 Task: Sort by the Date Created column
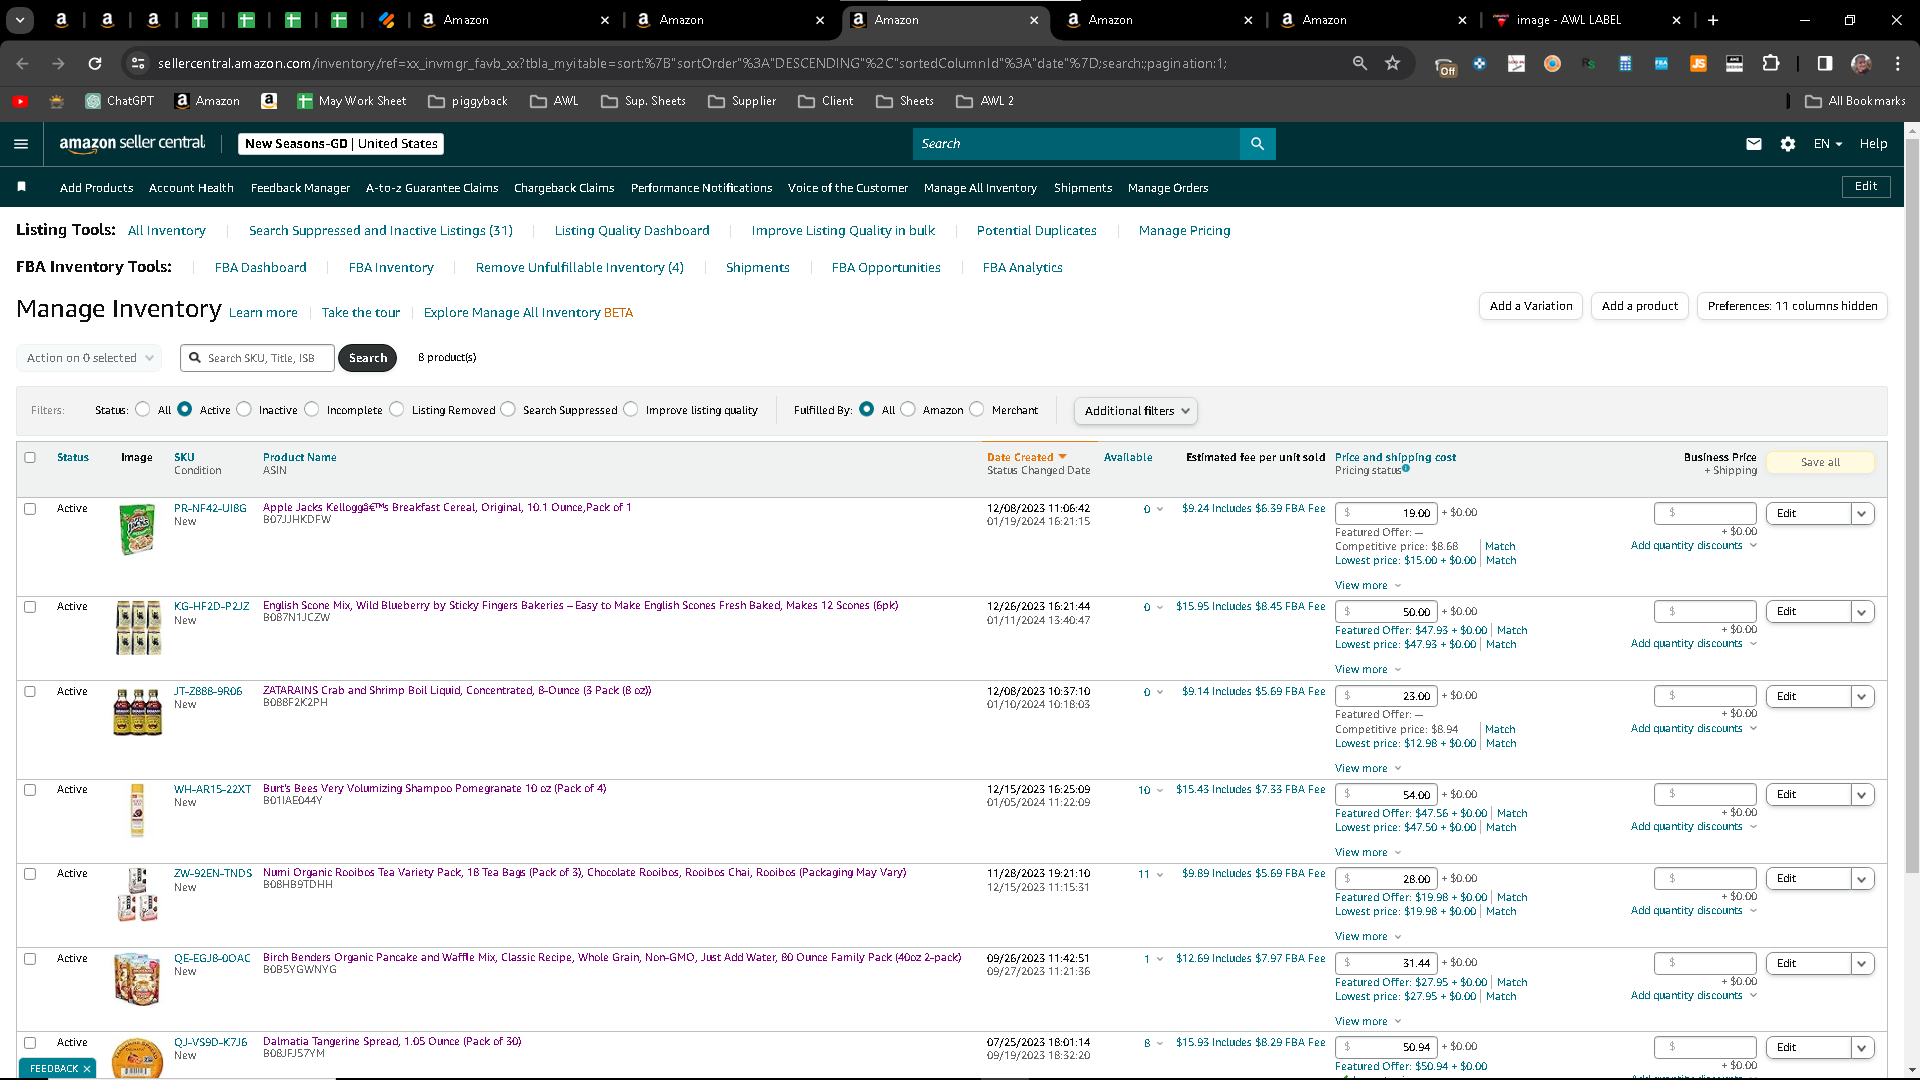[1026, 457]
